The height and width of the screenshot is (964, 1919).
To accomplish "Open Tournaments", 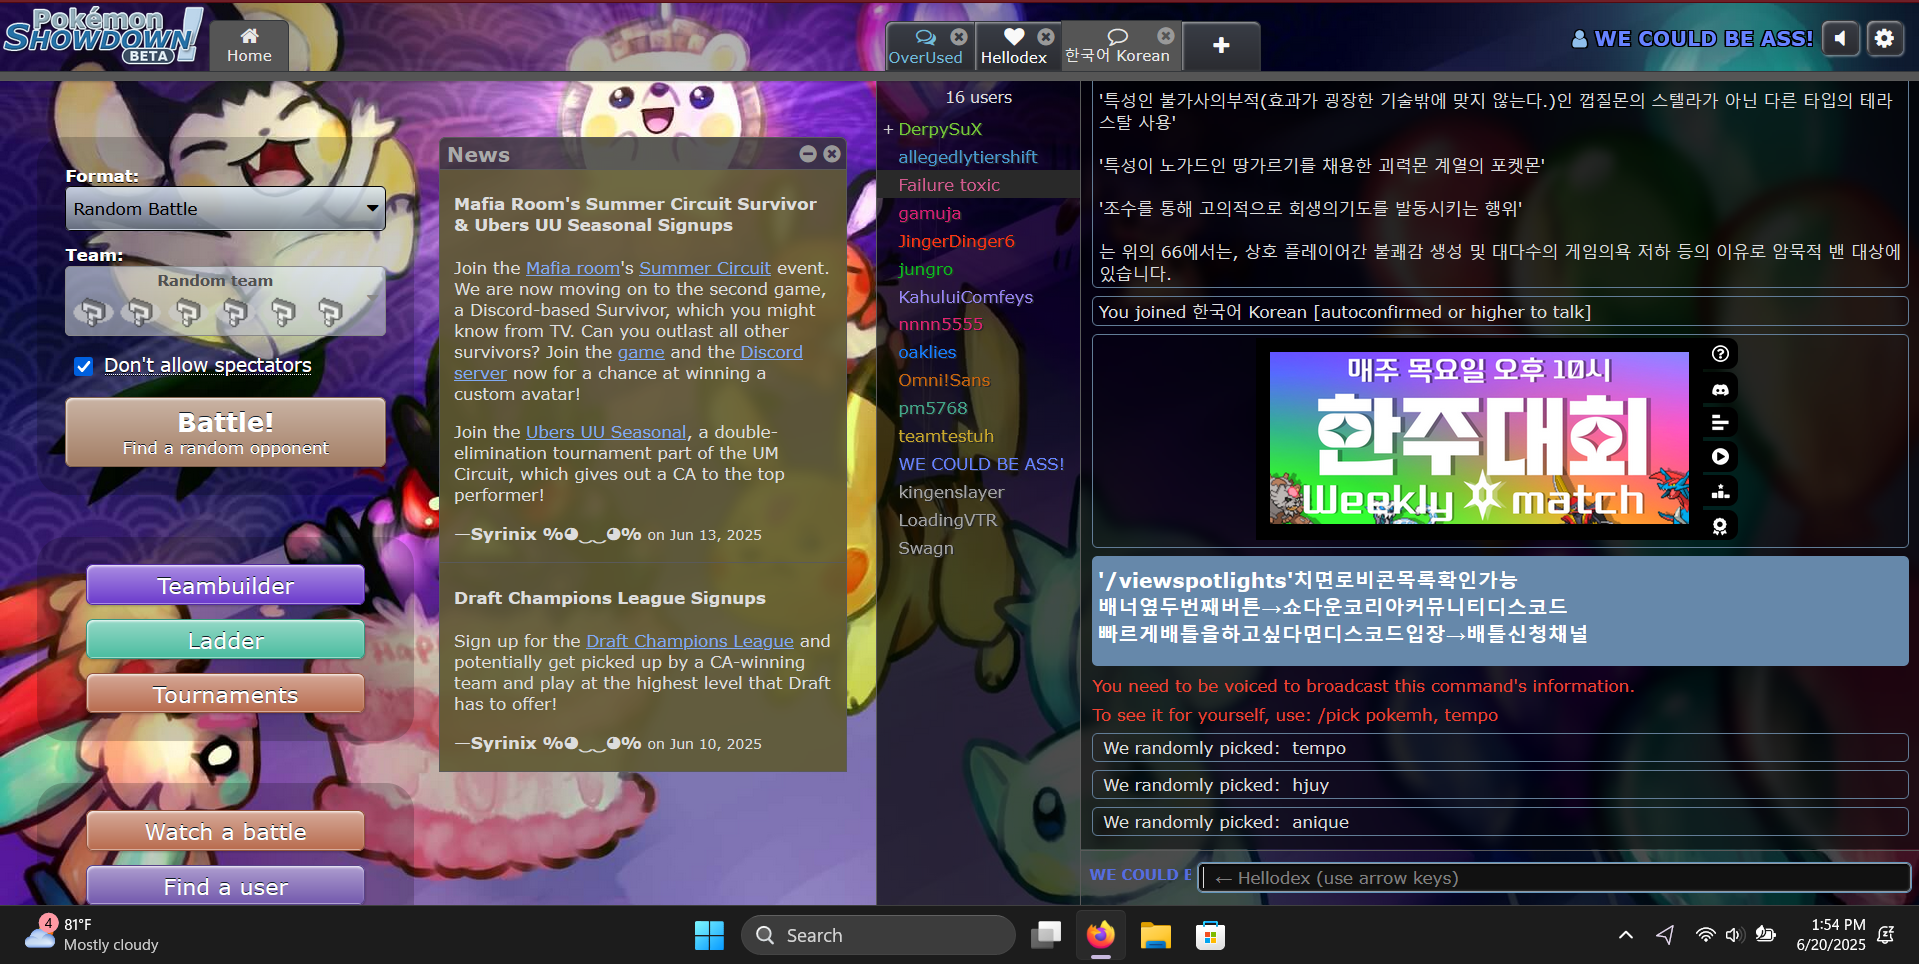I will [x=225, y=694].
